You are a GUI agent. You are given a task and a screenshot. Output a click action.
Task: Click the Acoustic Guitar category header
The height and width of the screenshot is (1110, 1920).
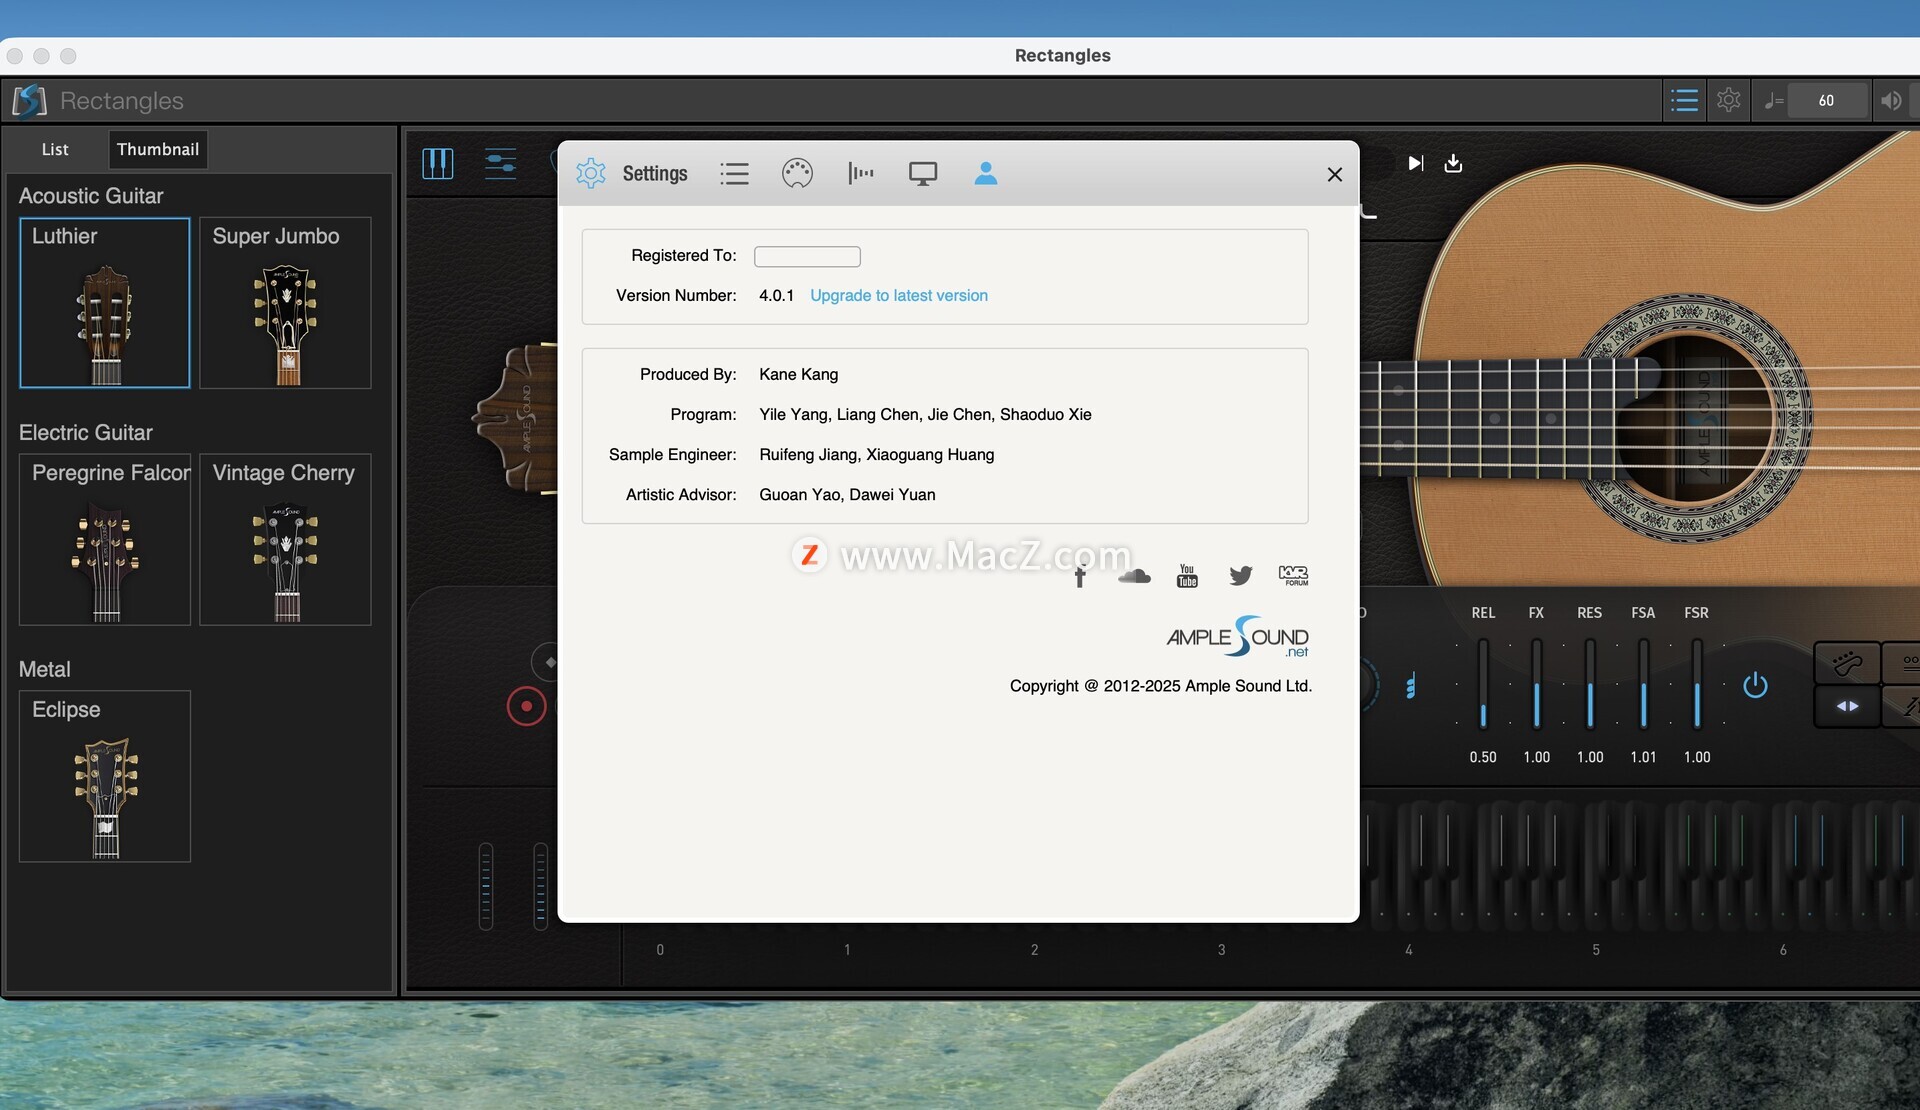point(91,196)
